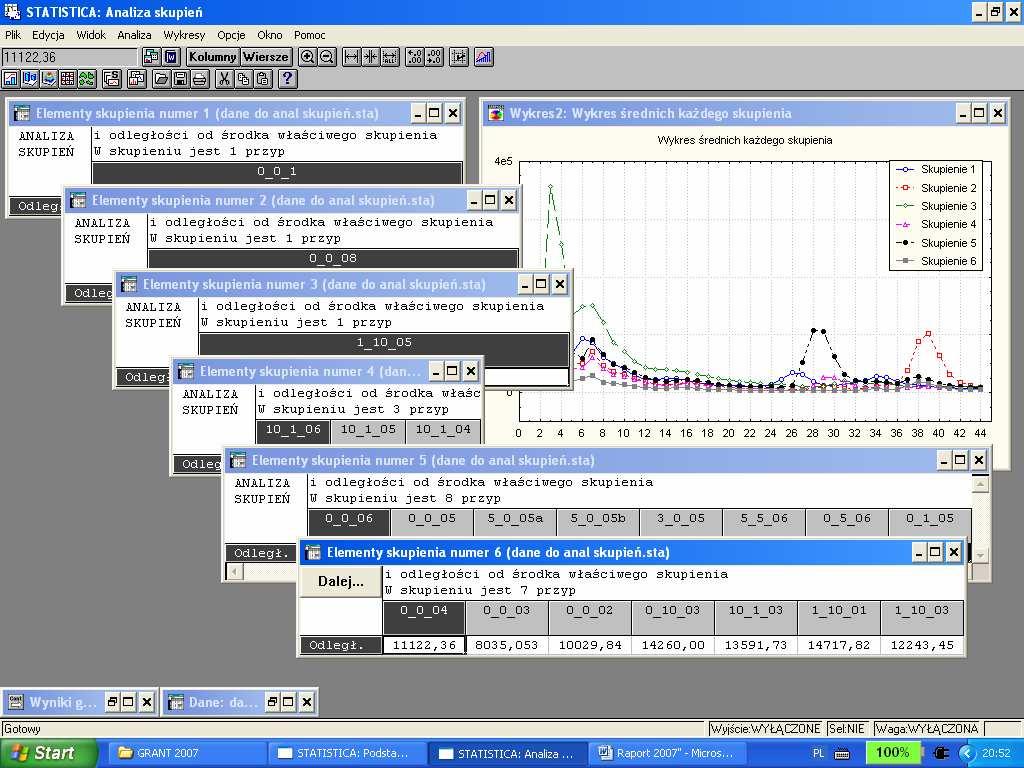Decrease column width with the narrow-arrows icon
Viewport: 1024px width, 768px height.
(x=370, y=57)
